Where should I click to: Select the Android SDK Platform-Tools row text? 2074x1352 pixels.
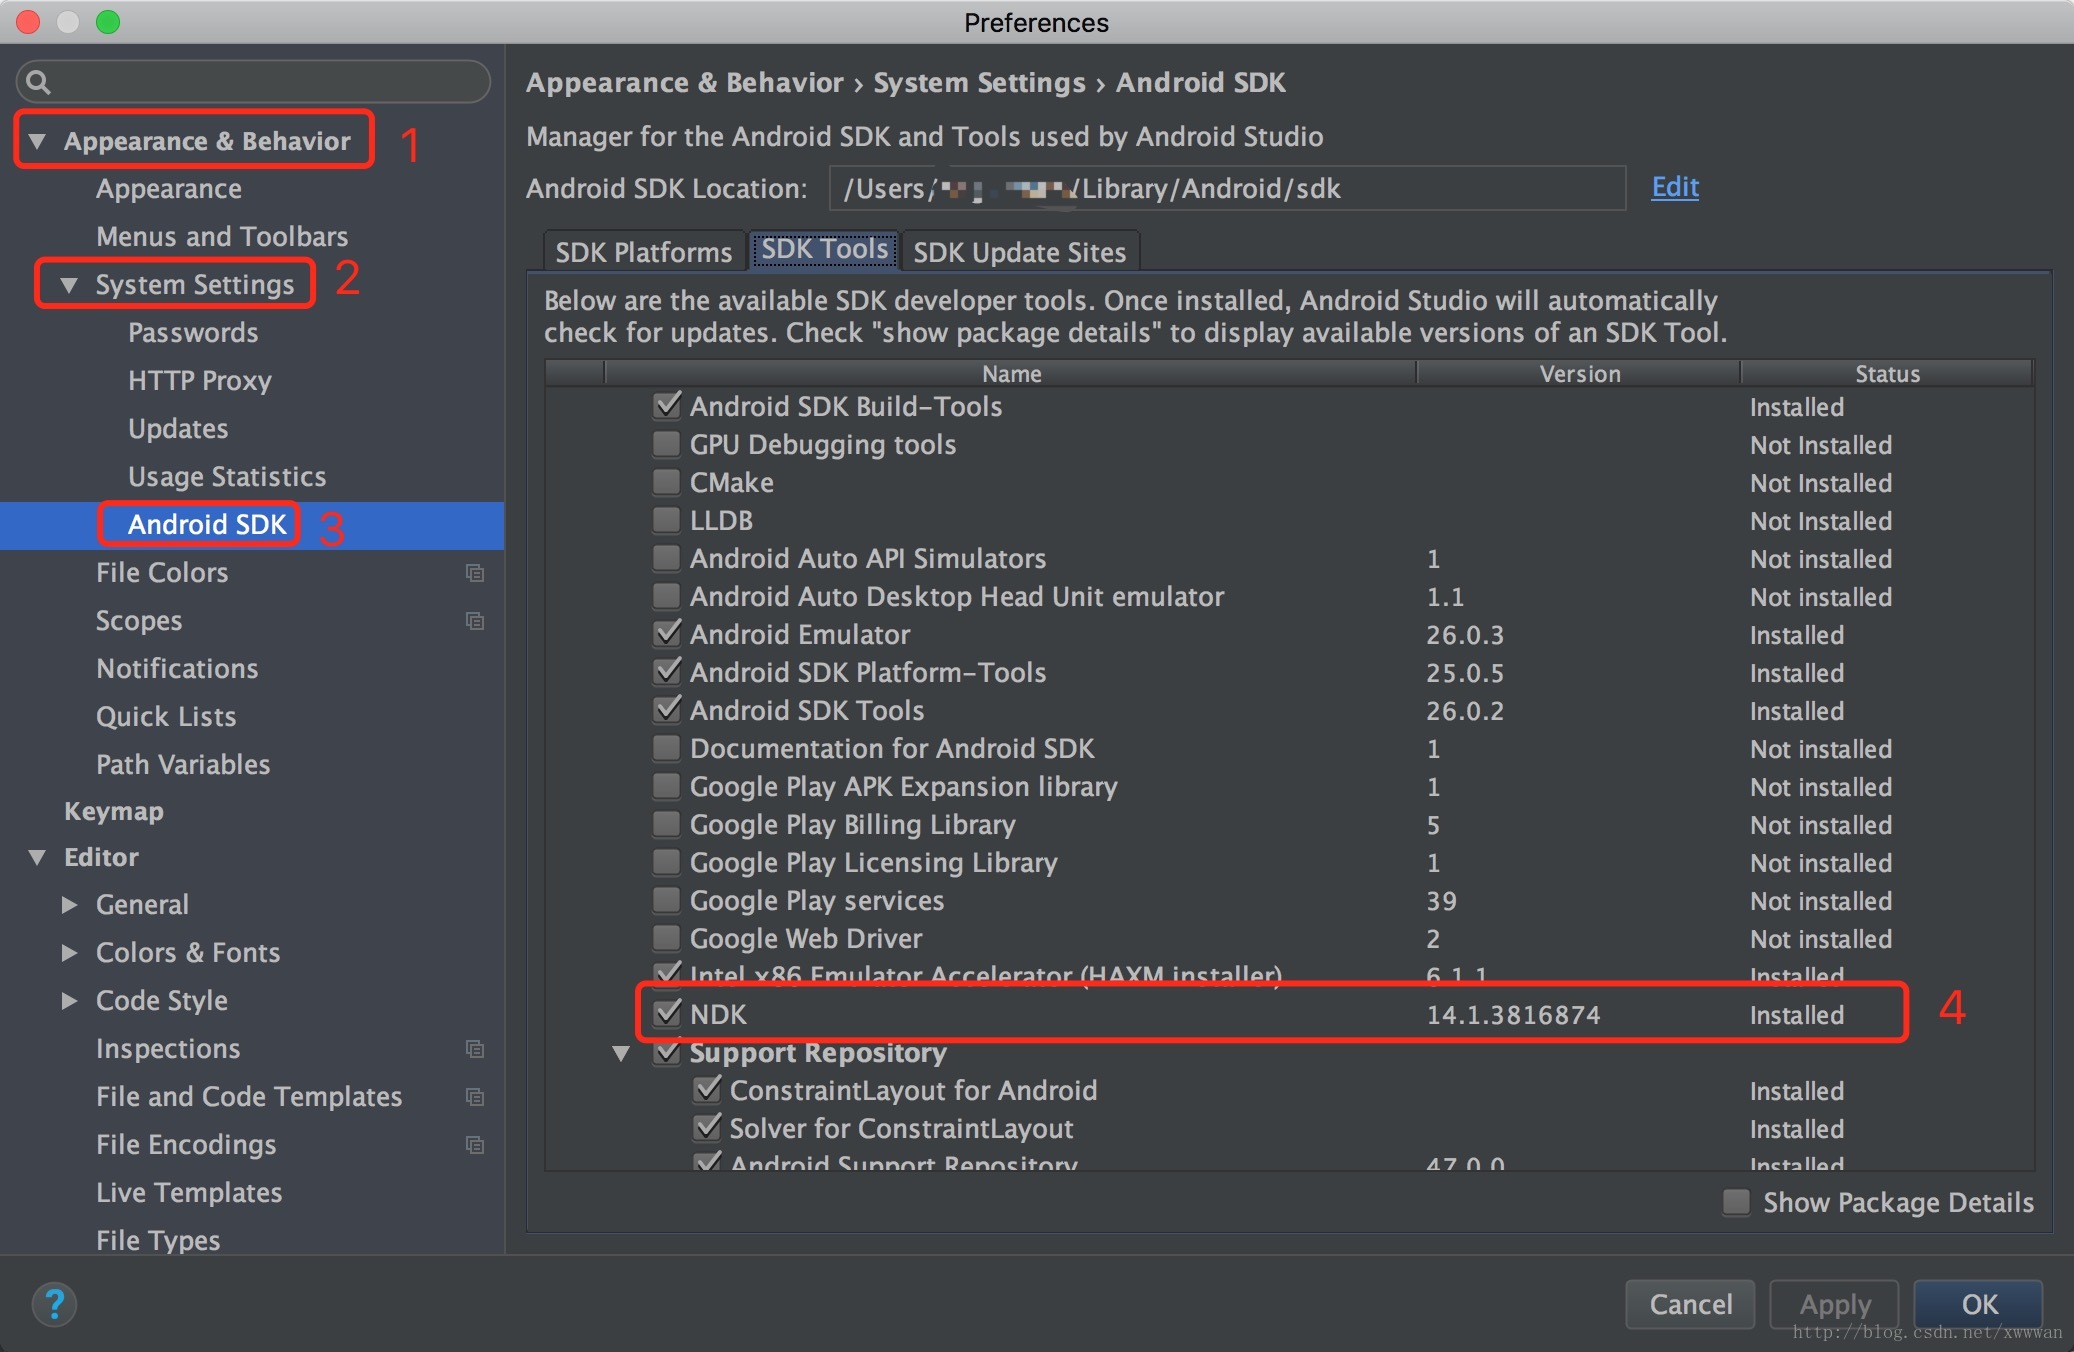click(868, 672)
